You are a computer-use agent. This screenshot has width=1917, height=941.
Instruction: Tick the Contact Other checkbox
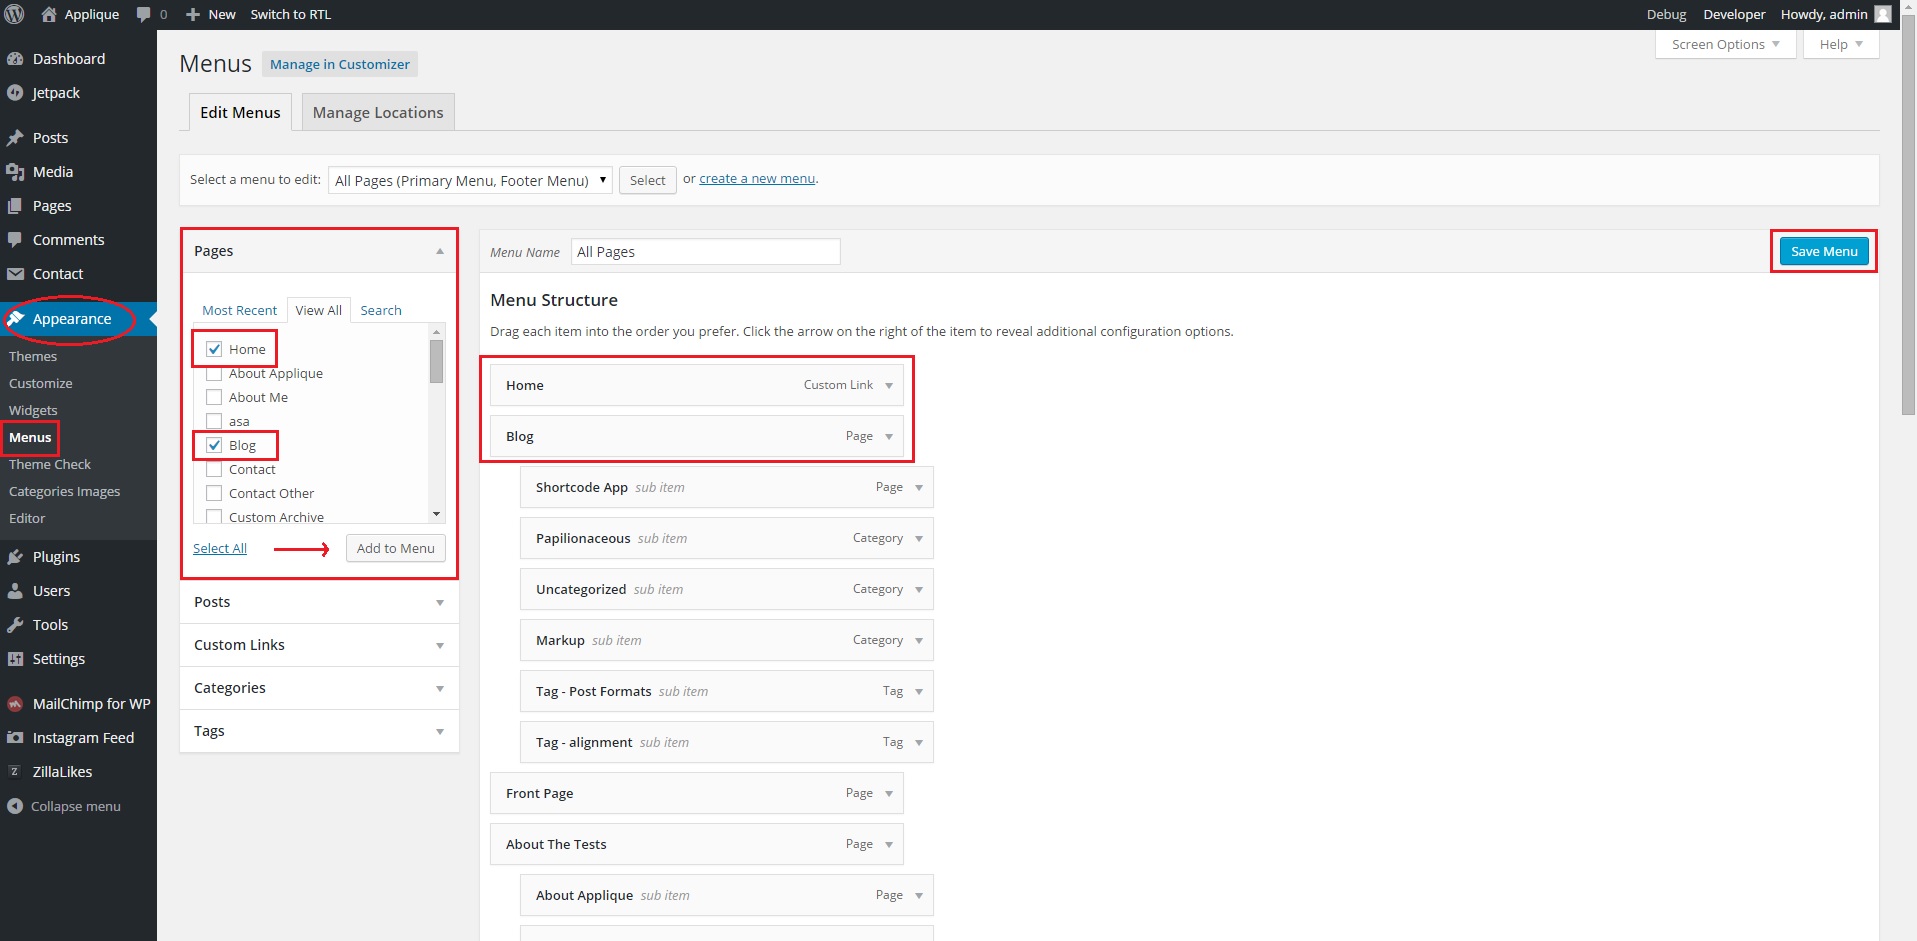(x=214, y=493)
